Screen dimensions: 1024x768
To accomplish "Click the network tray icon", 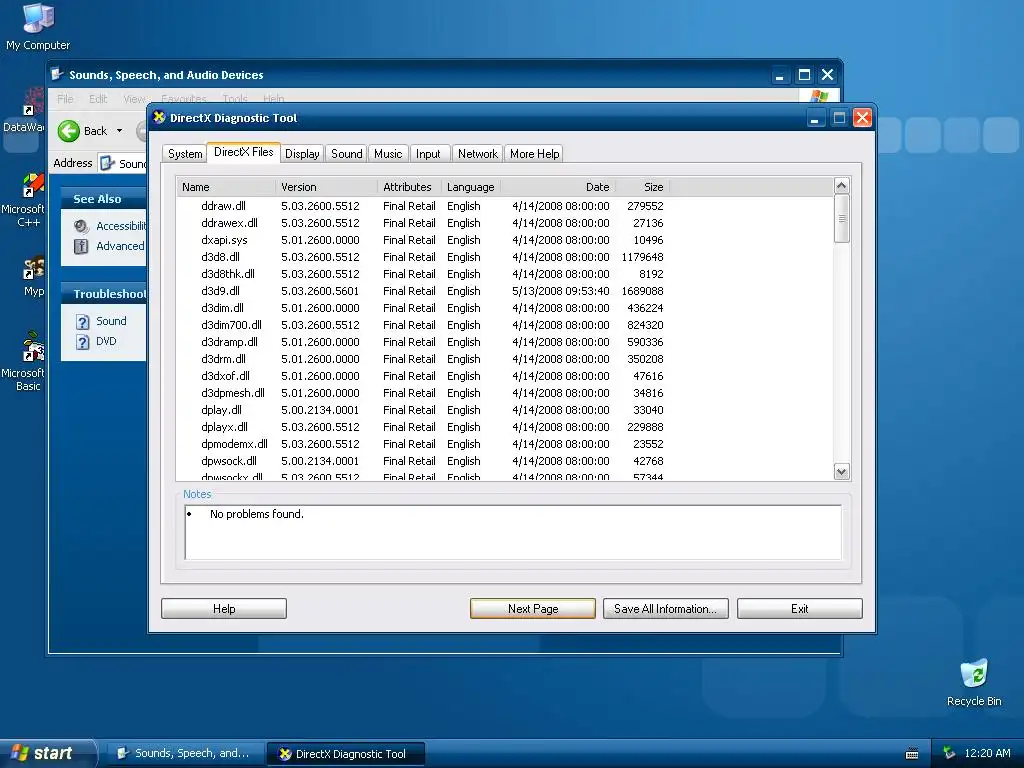I will (x=949, y=753).
